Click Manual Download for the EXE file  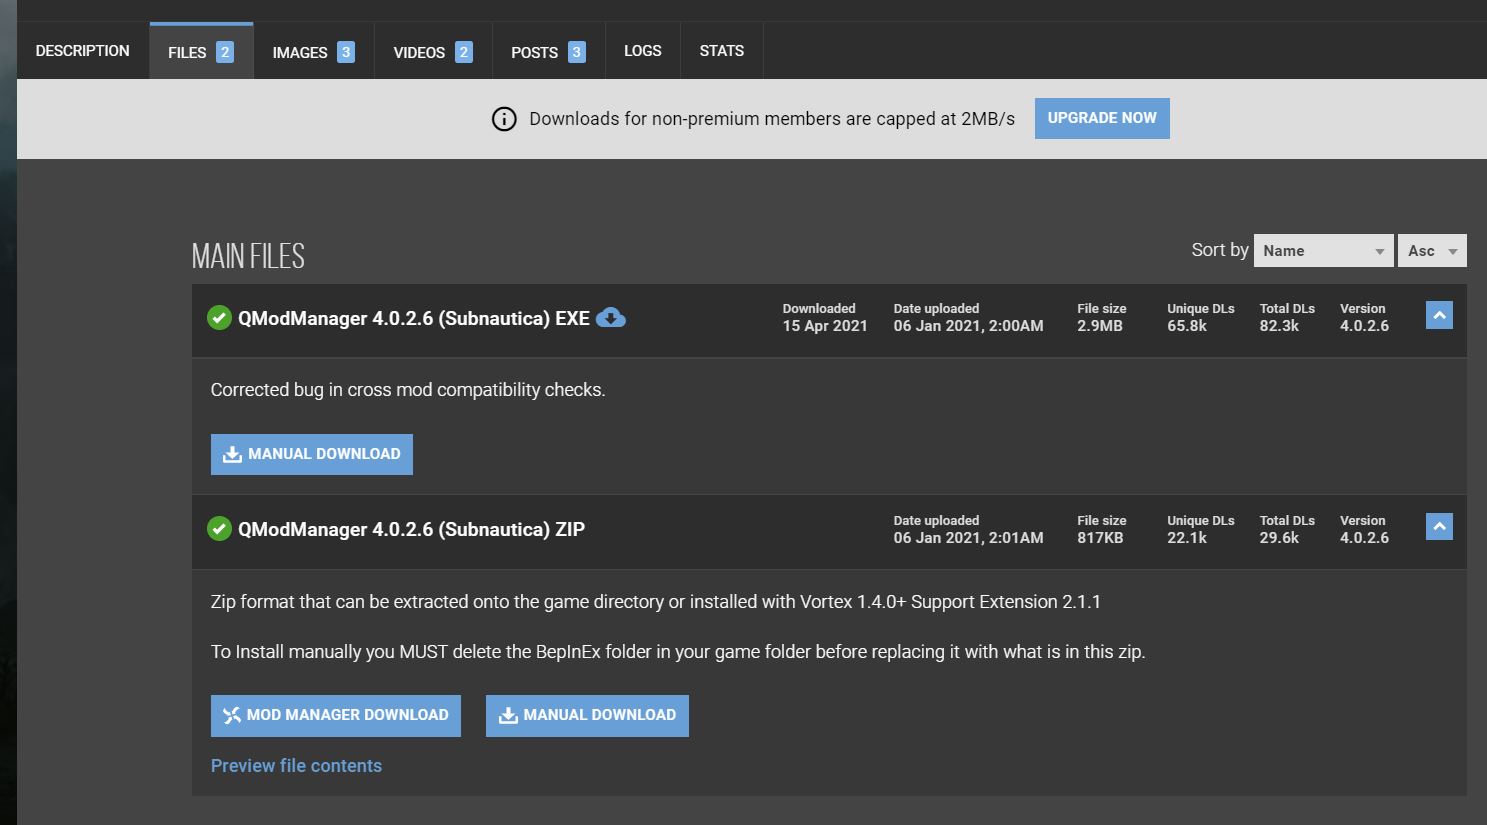pyautogui.click(x=312, y=454)
